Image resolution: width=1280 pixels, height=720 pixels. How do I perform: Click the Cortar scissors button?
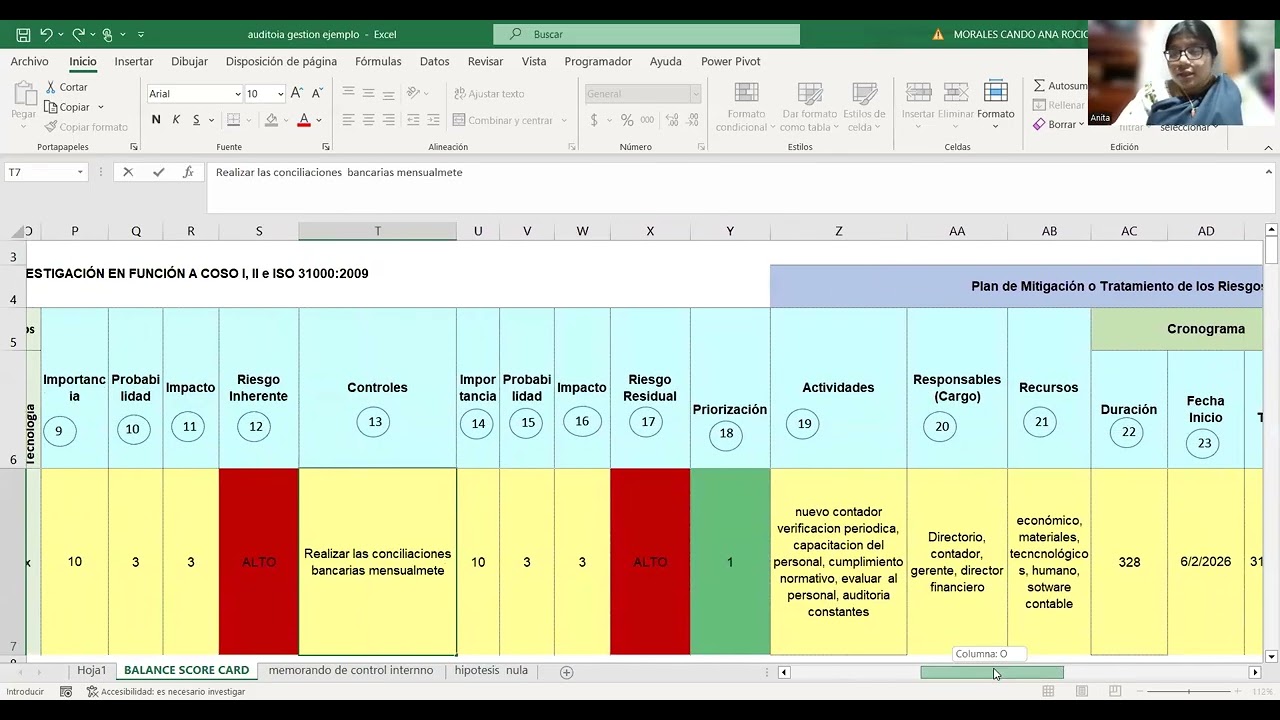point(66,87)
